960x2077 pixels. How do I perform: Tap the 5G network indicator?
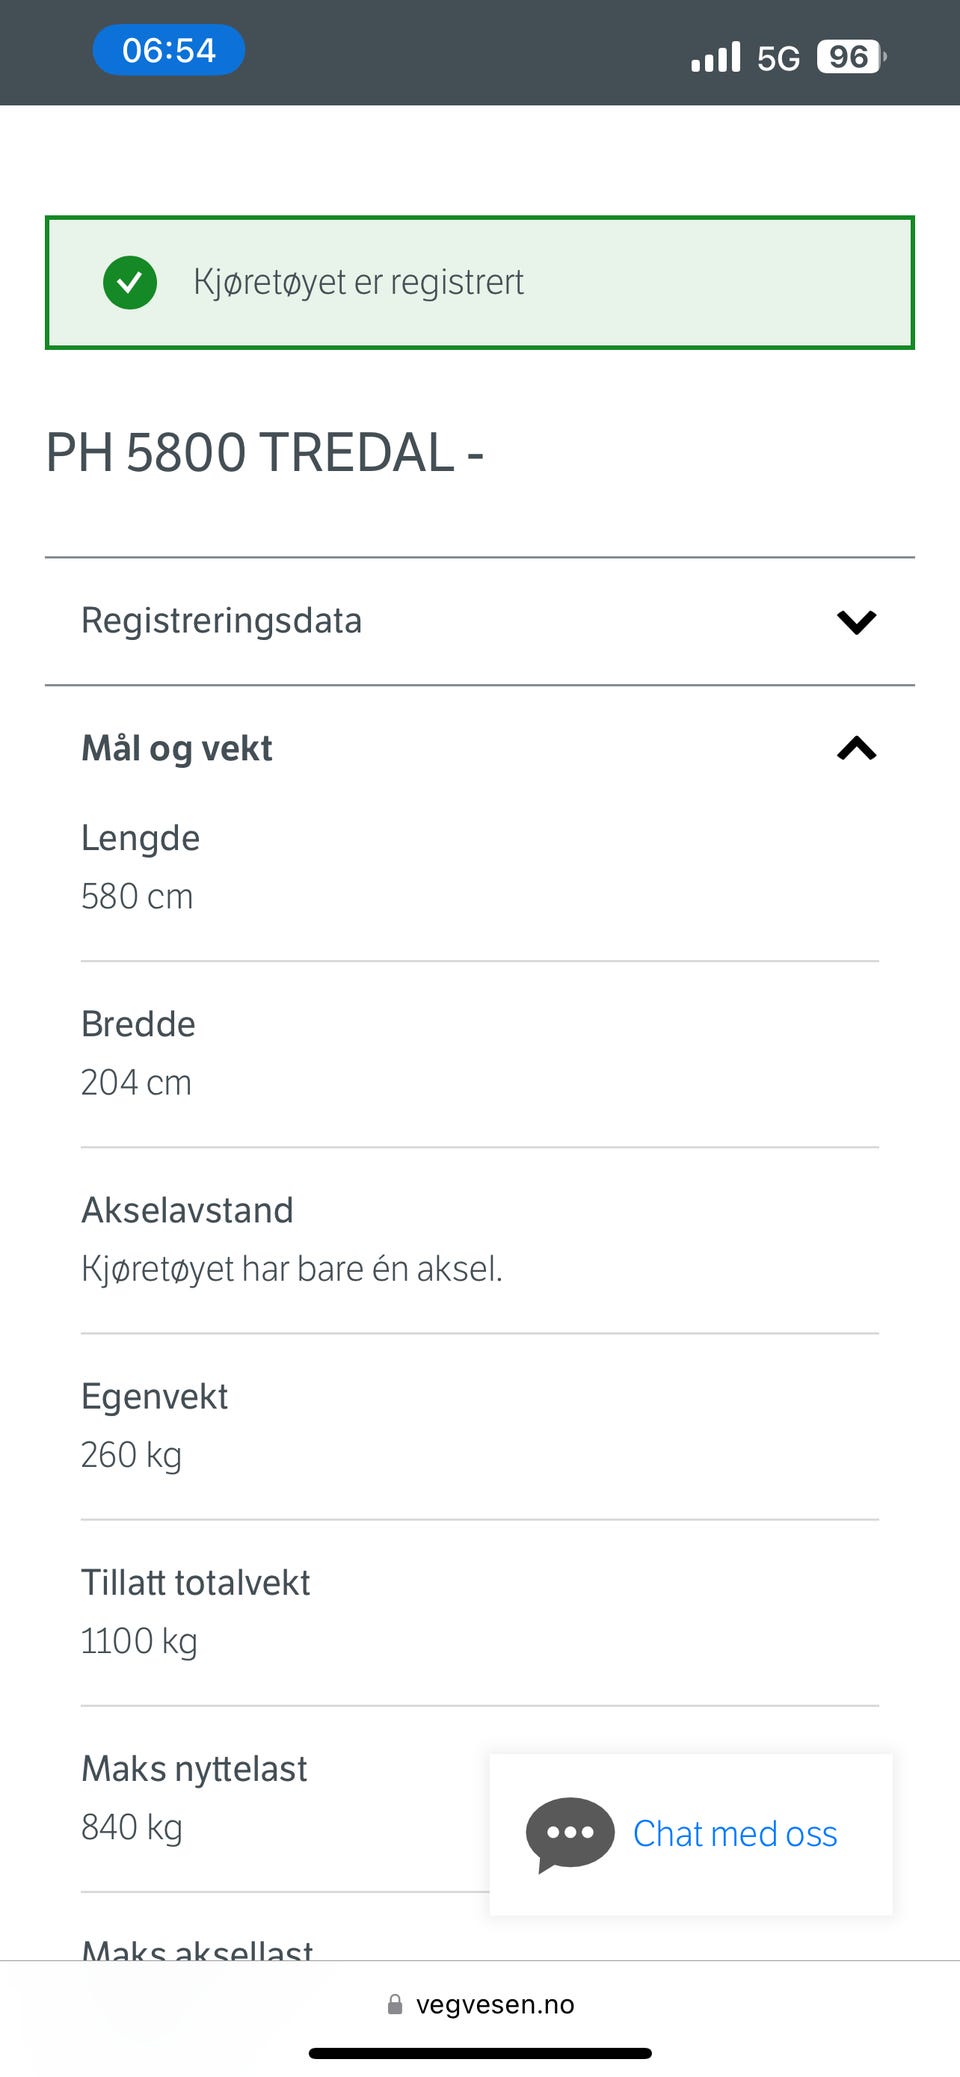click(778, 58)
